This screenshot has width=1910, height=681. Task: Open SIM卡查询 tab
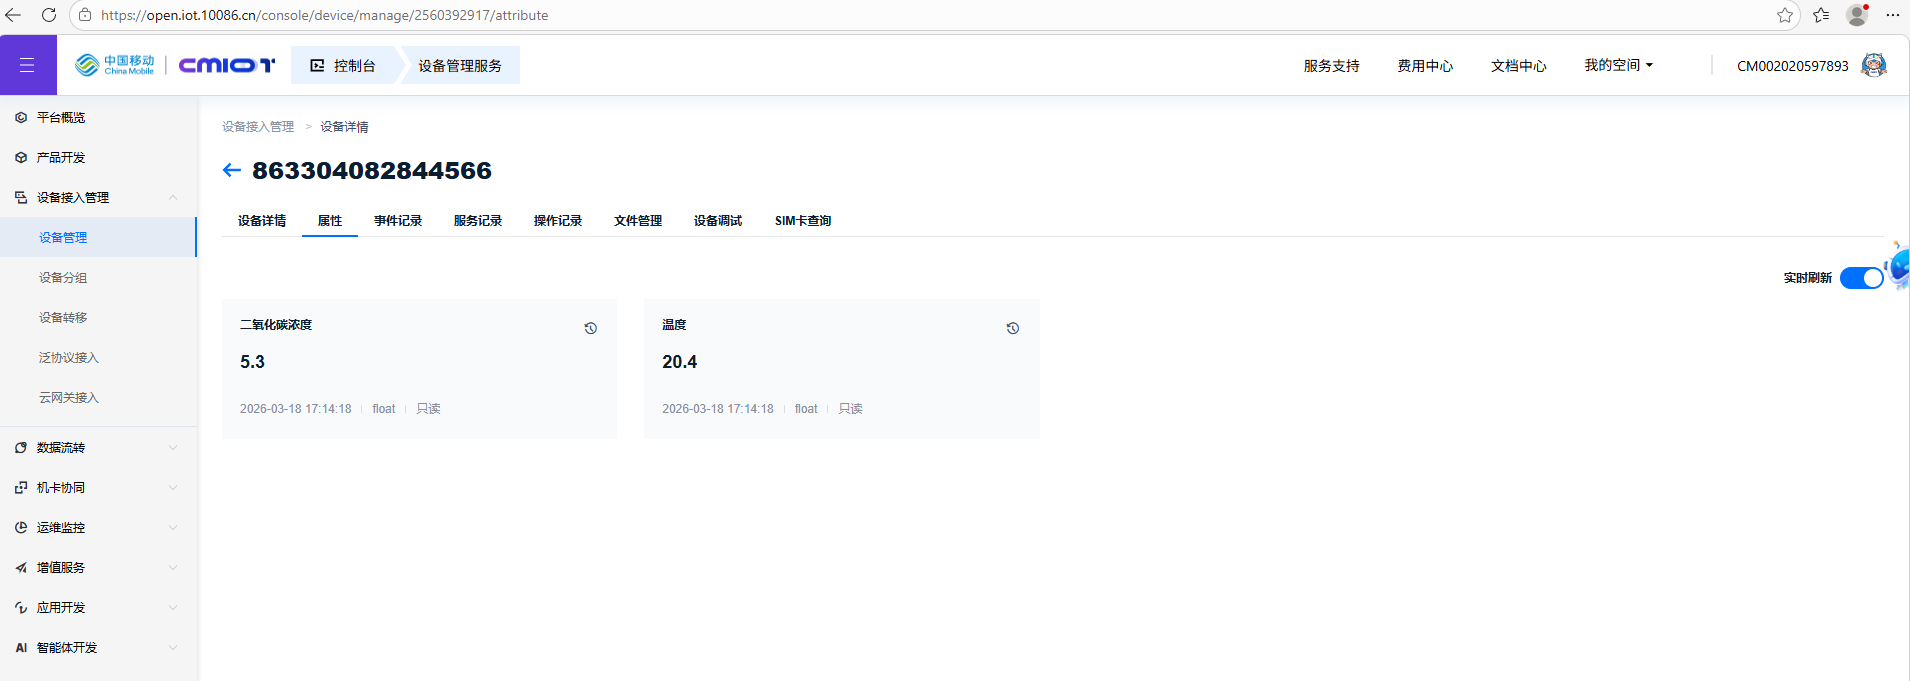pos(803,220)
